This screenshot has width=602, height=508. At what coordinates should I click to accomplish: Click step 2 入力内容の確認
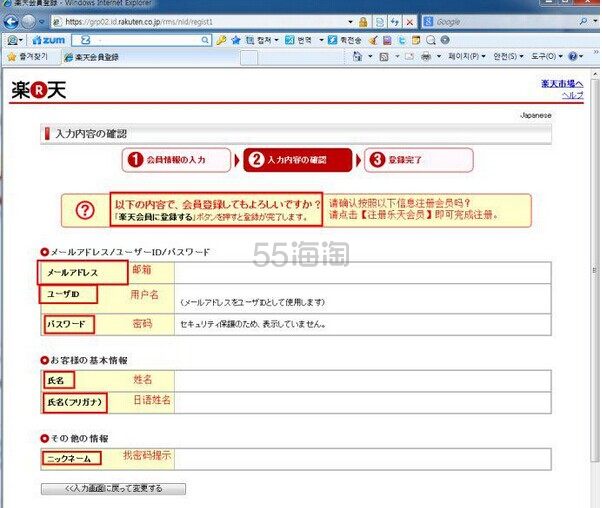point(298,160)
